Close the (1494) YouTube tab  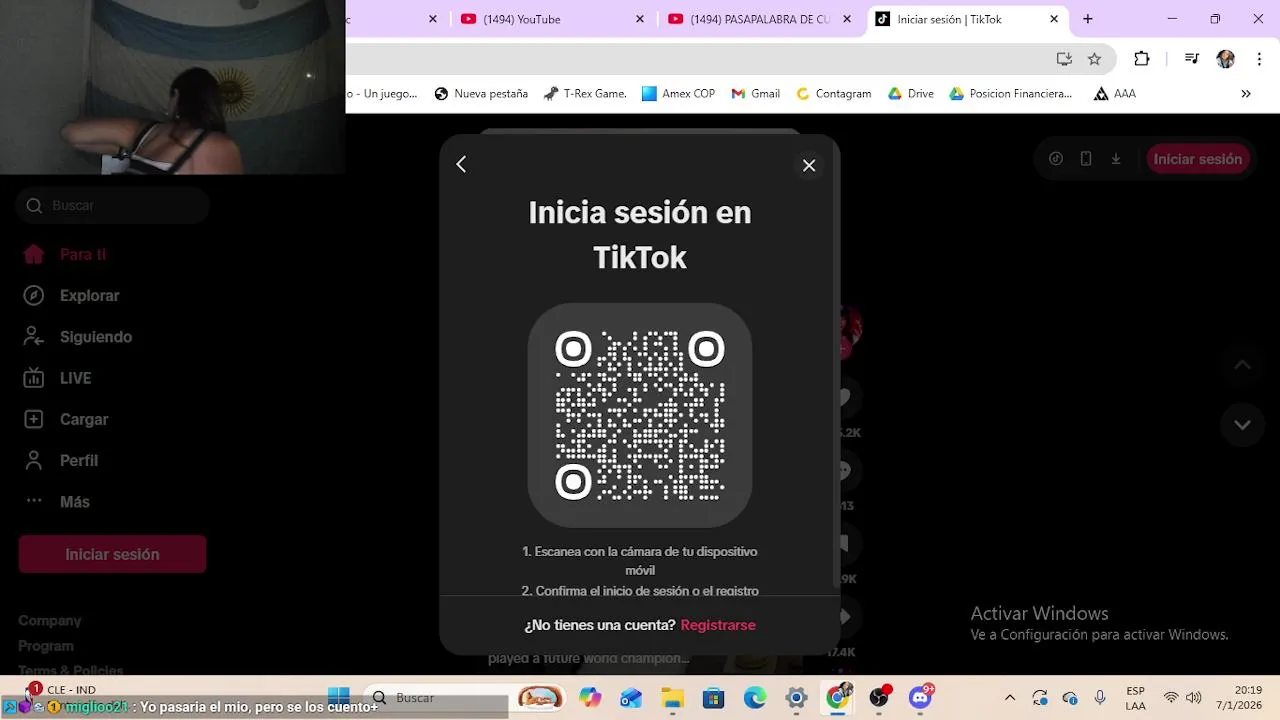[x=640, y=19]
